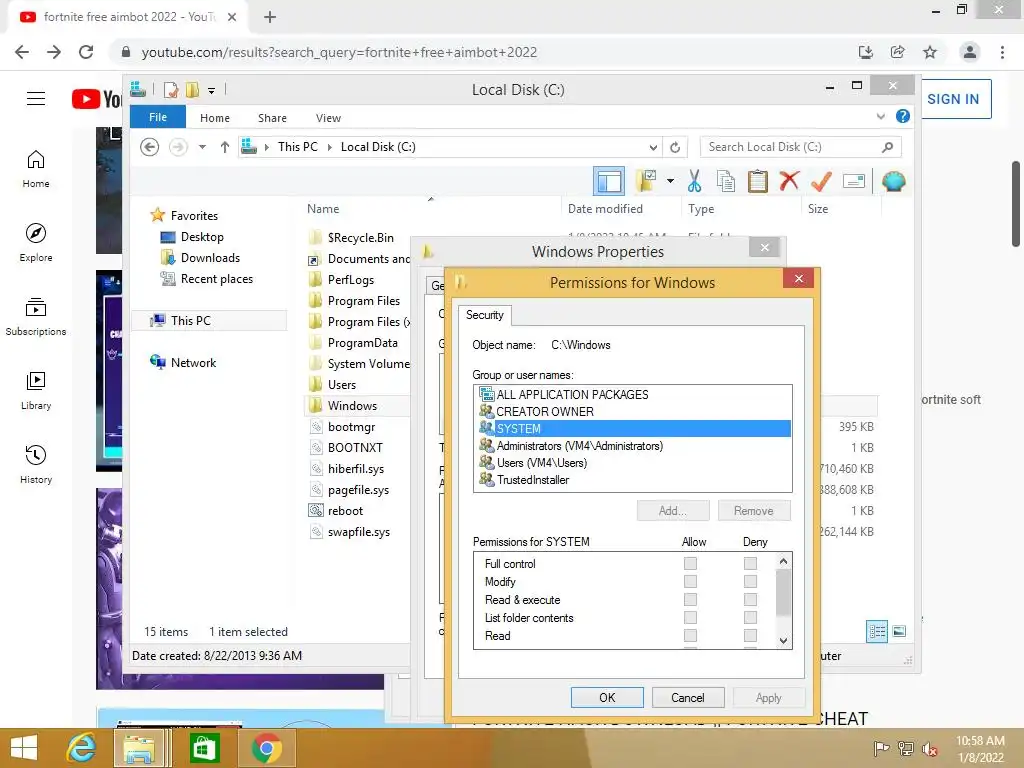Open Internet Explorer from taskbar
1024x768 pixels.
(82, 748)
